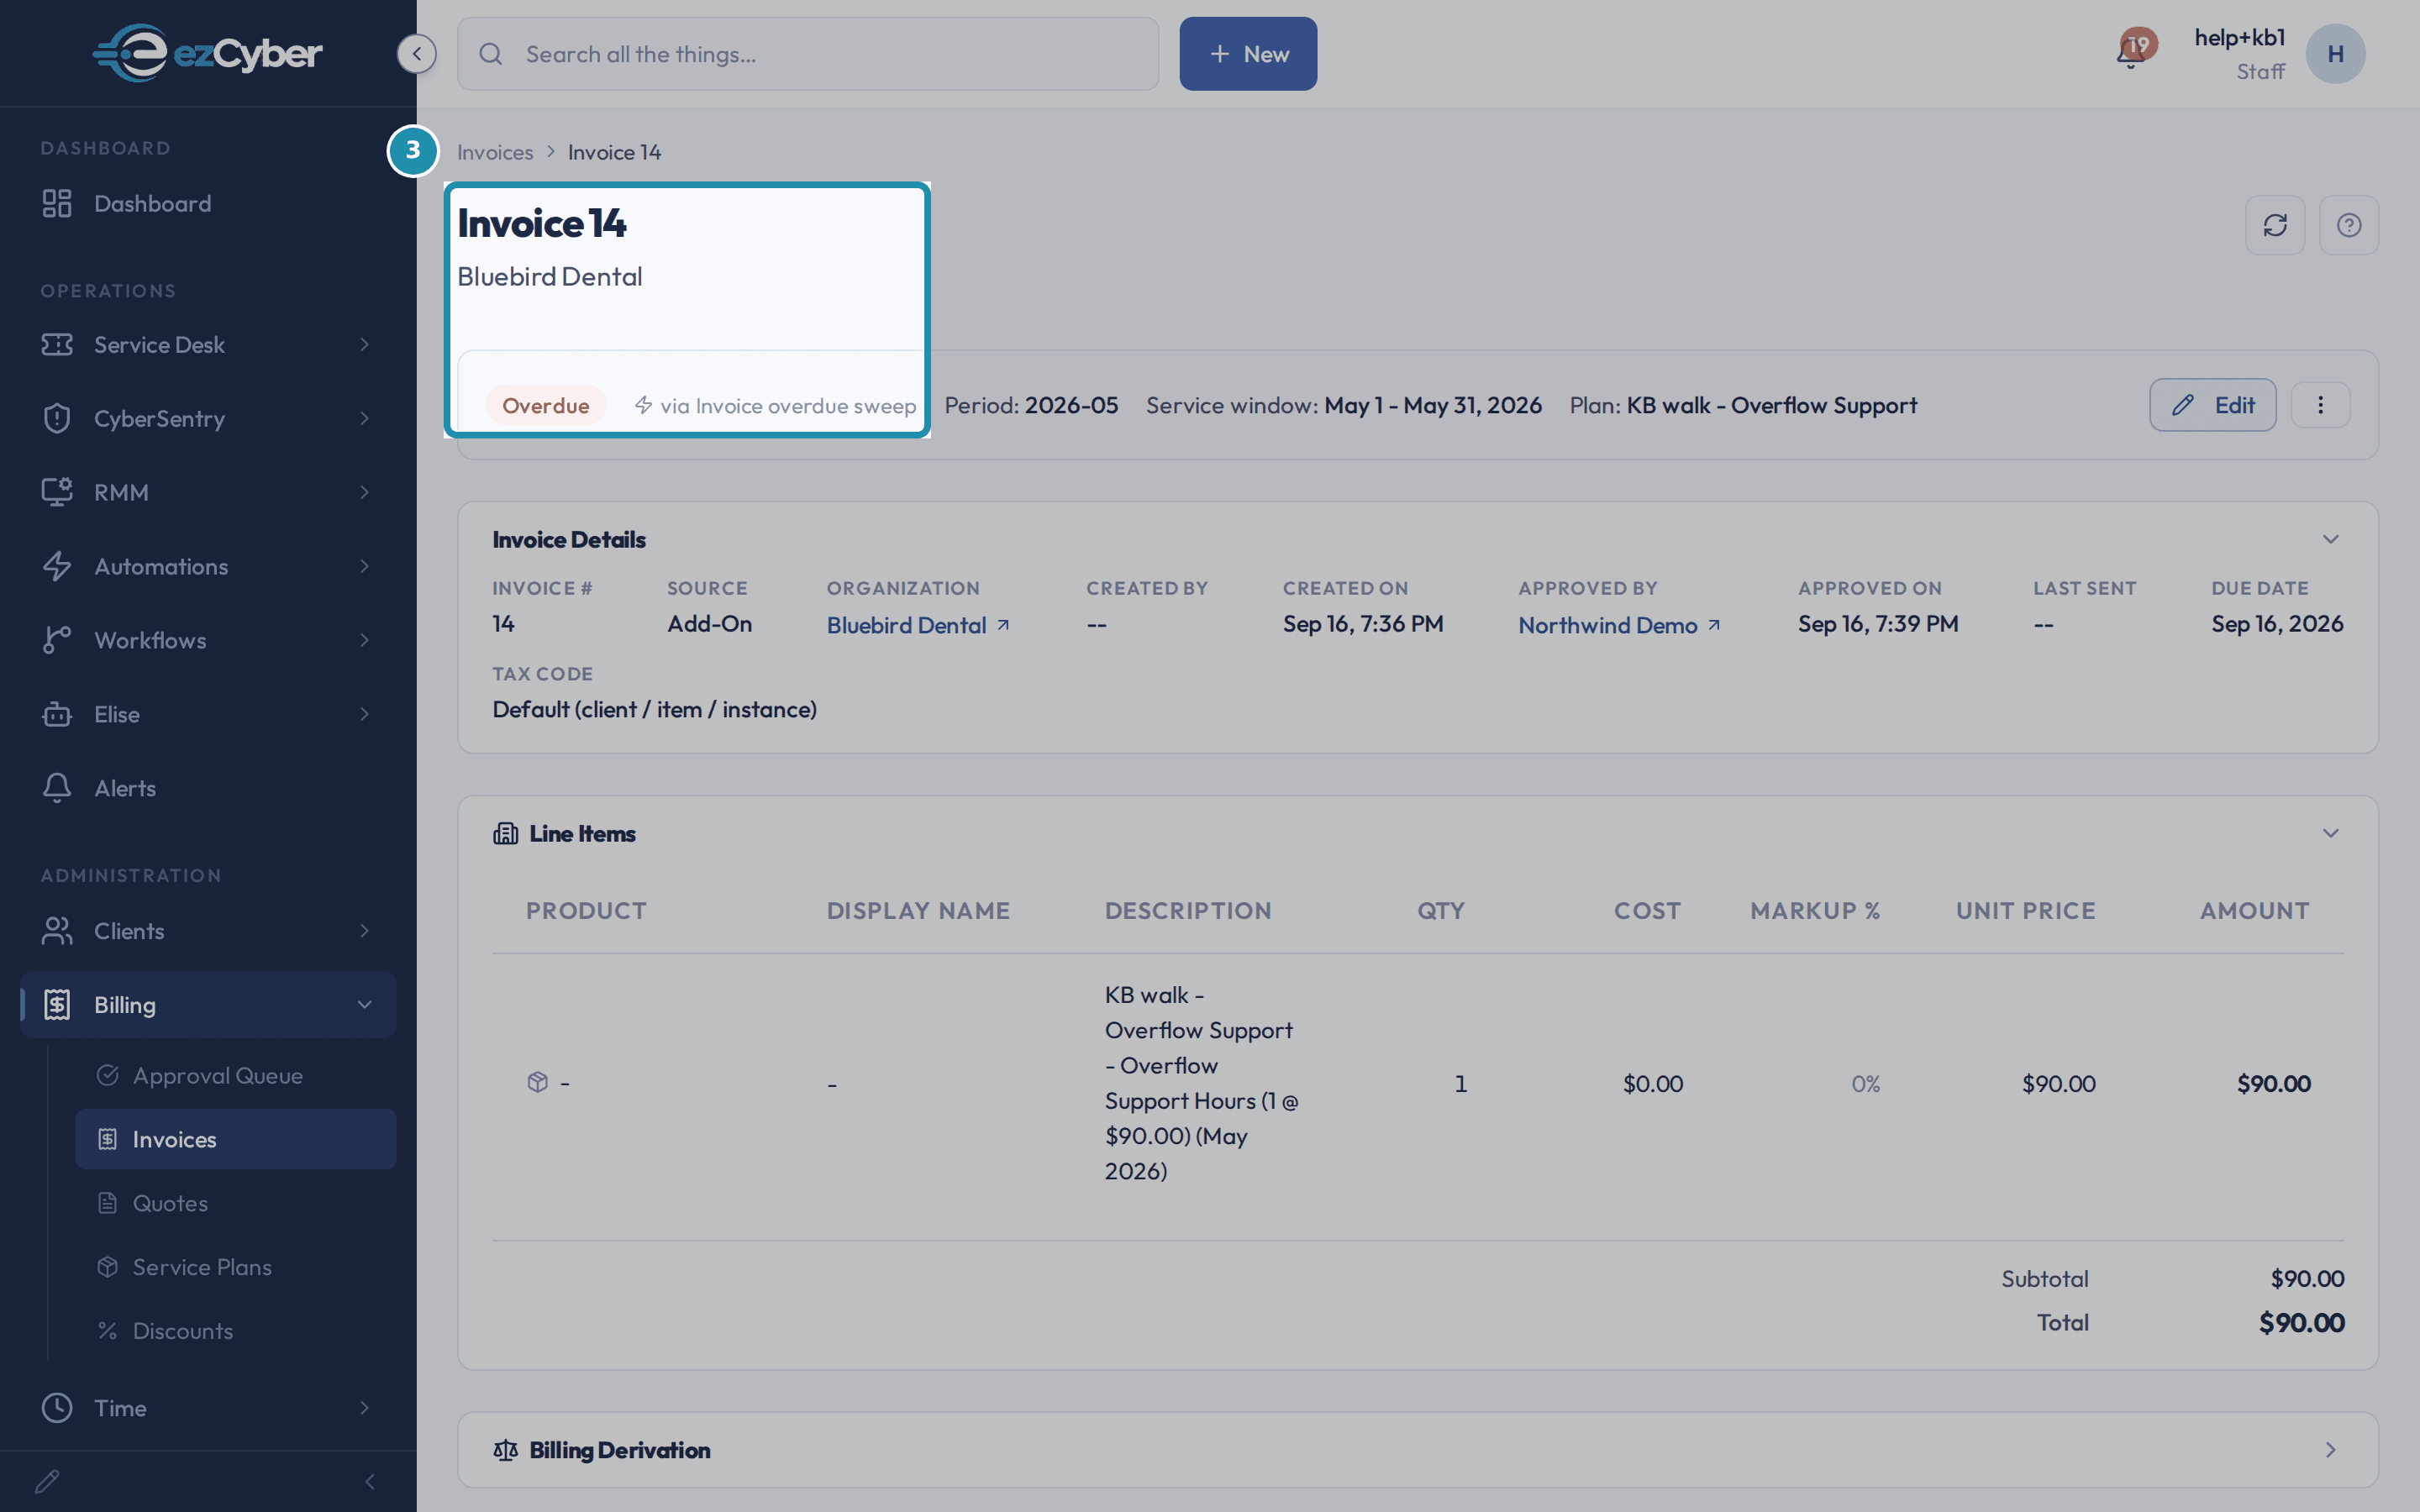2420x1512 pixels.
Task: Click the Service Desk ticket icon
Action: (57, 344)
